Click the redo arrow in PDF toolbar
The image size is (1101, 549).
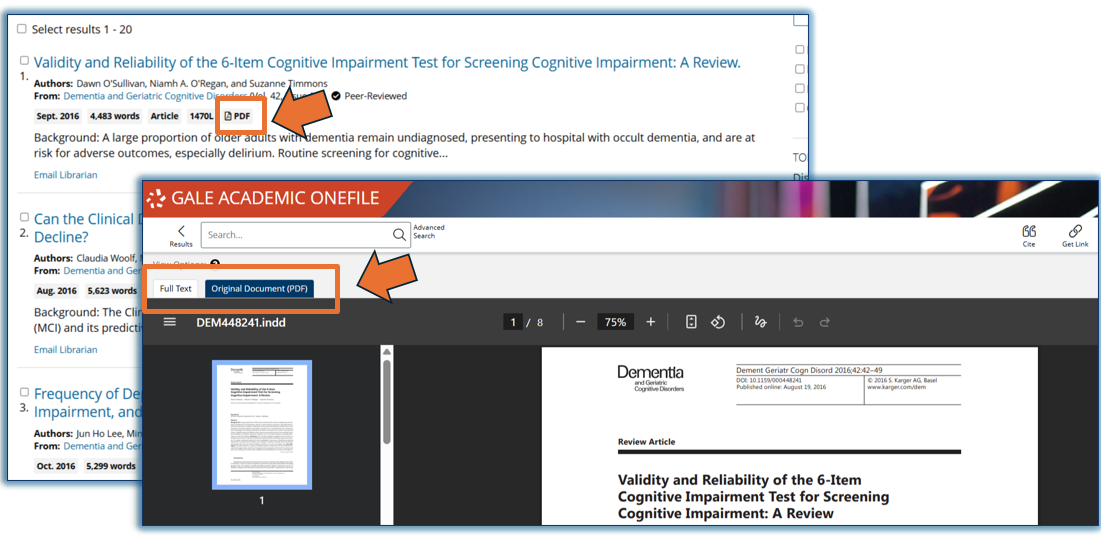click(x=825, y=322)
